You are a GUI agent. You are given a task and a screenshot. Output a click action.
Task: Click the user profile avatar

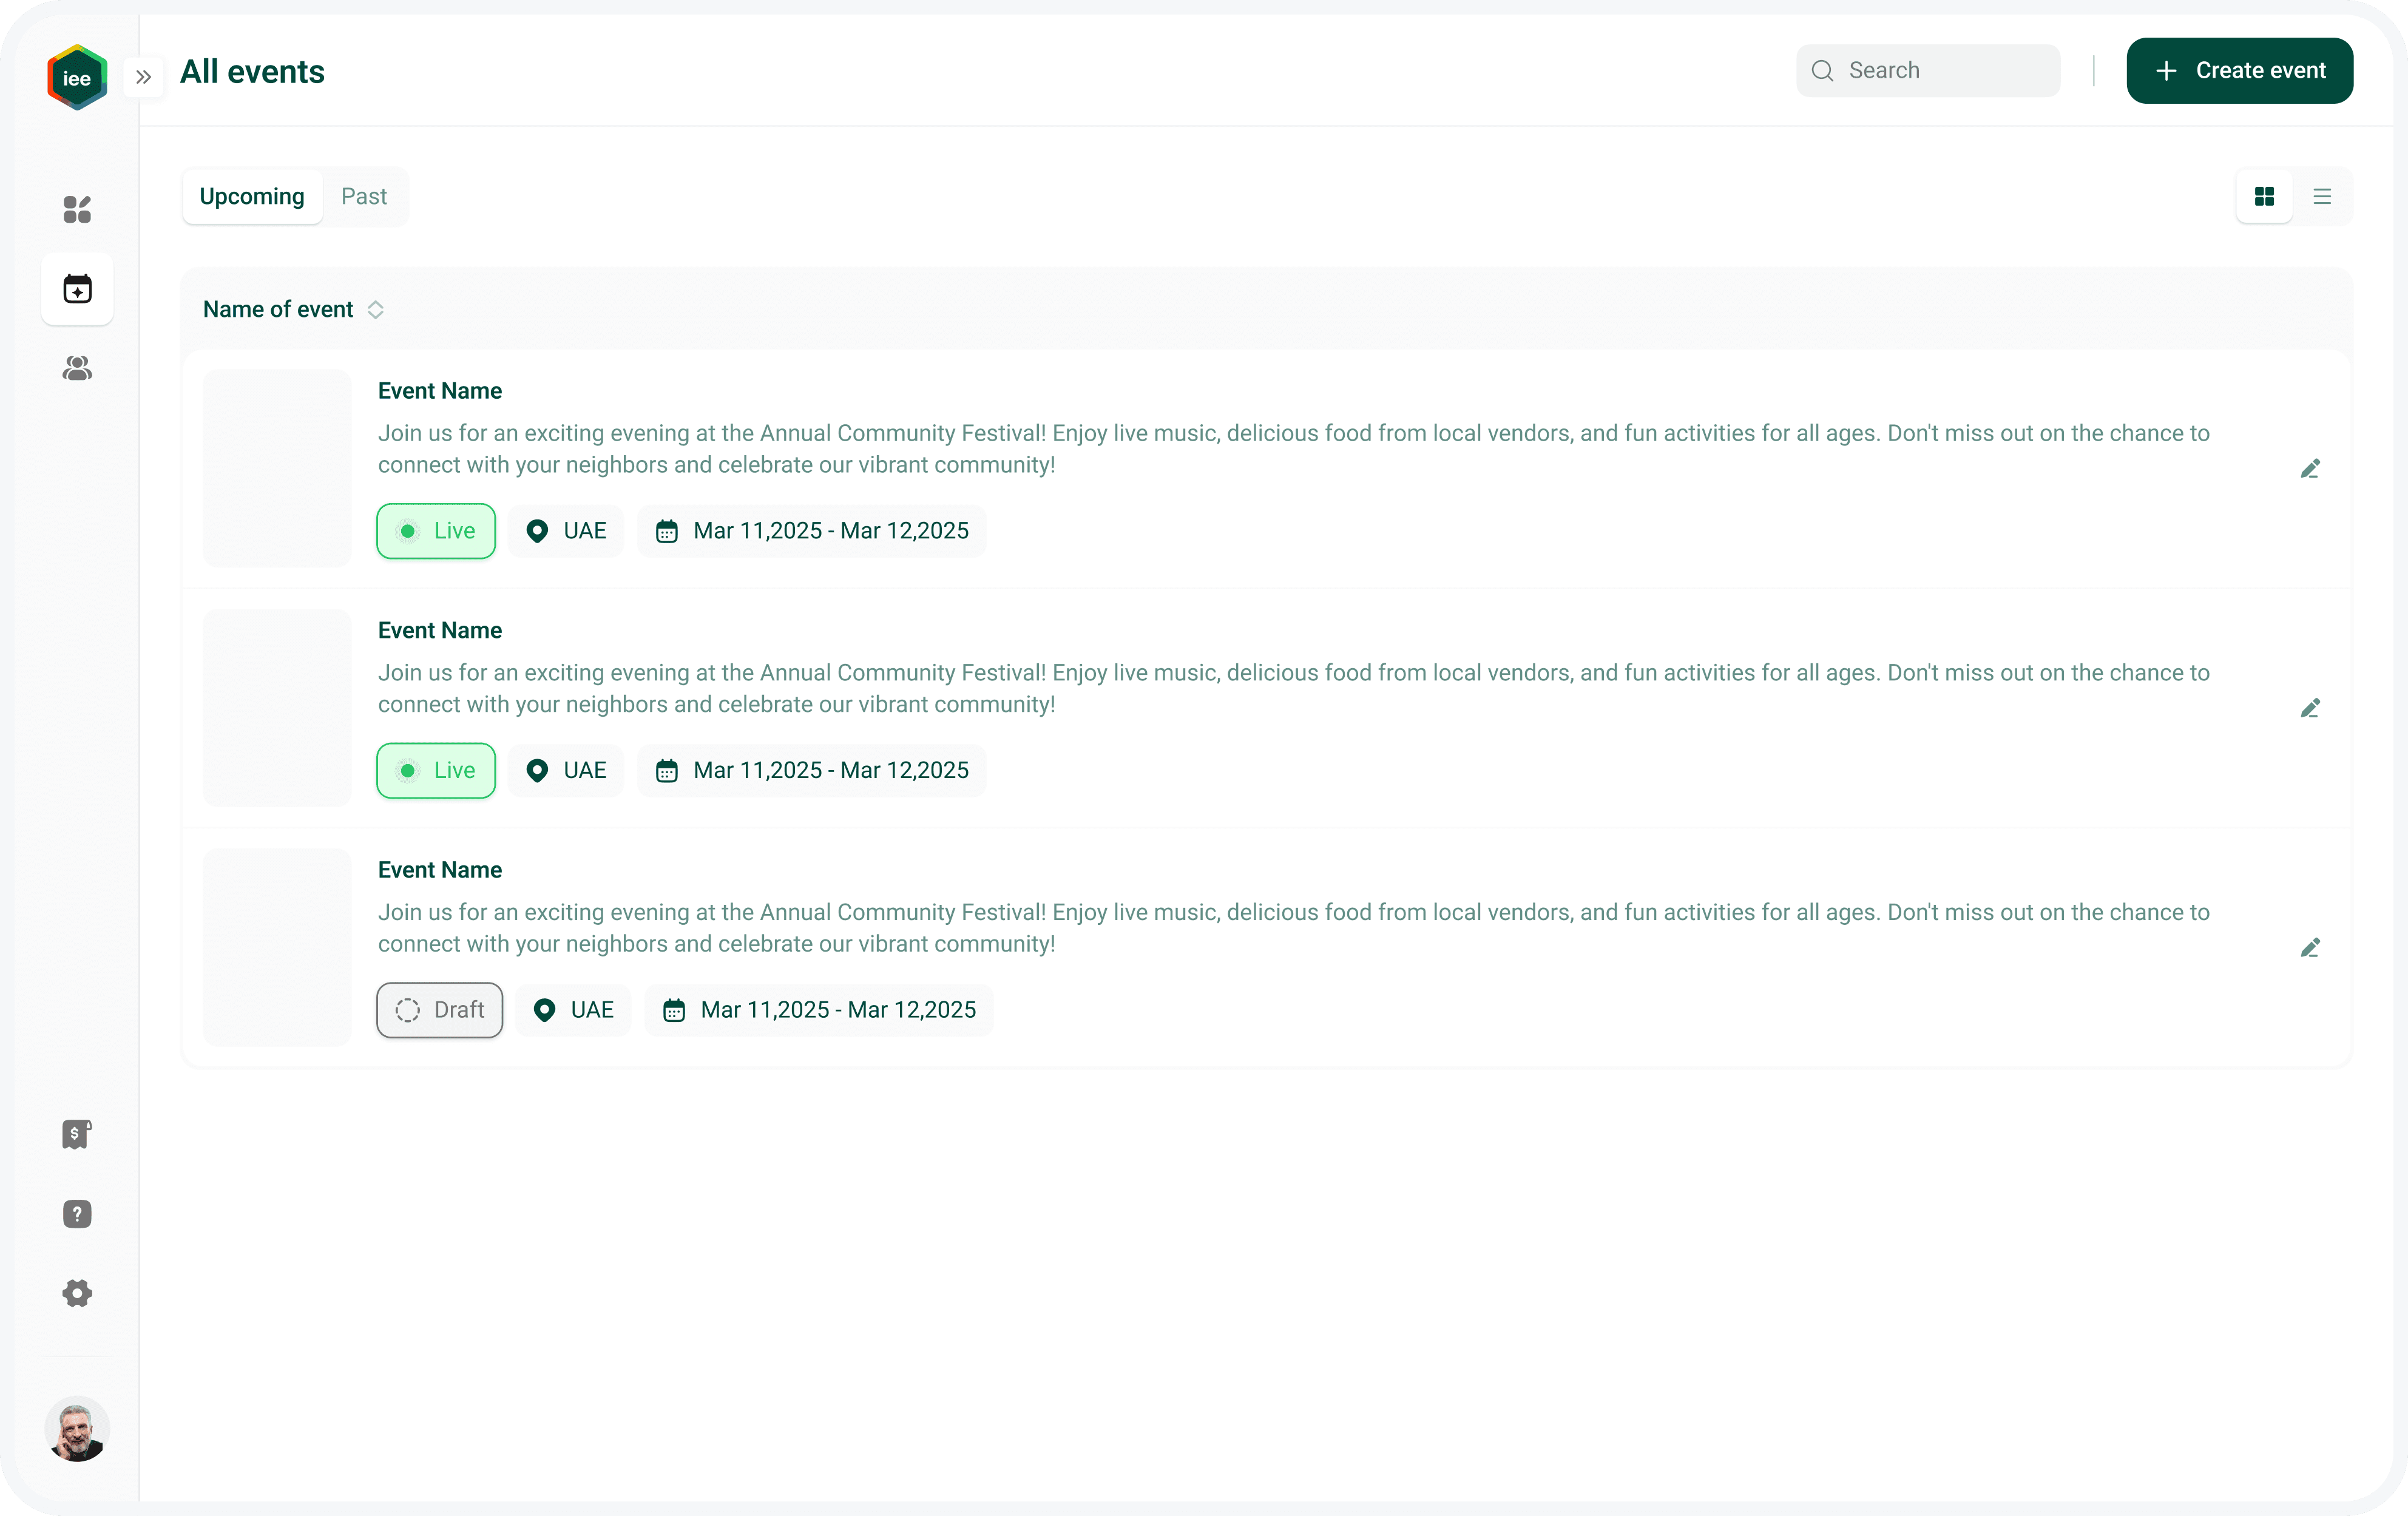(x=77, y=1429)
